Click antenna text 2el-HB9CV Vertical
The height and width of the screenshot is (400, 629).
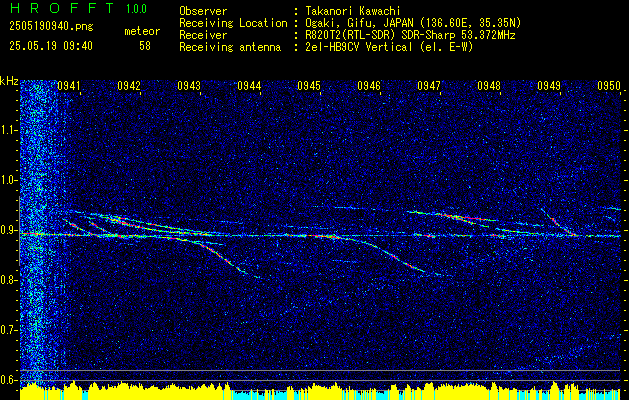click(389, 47)
